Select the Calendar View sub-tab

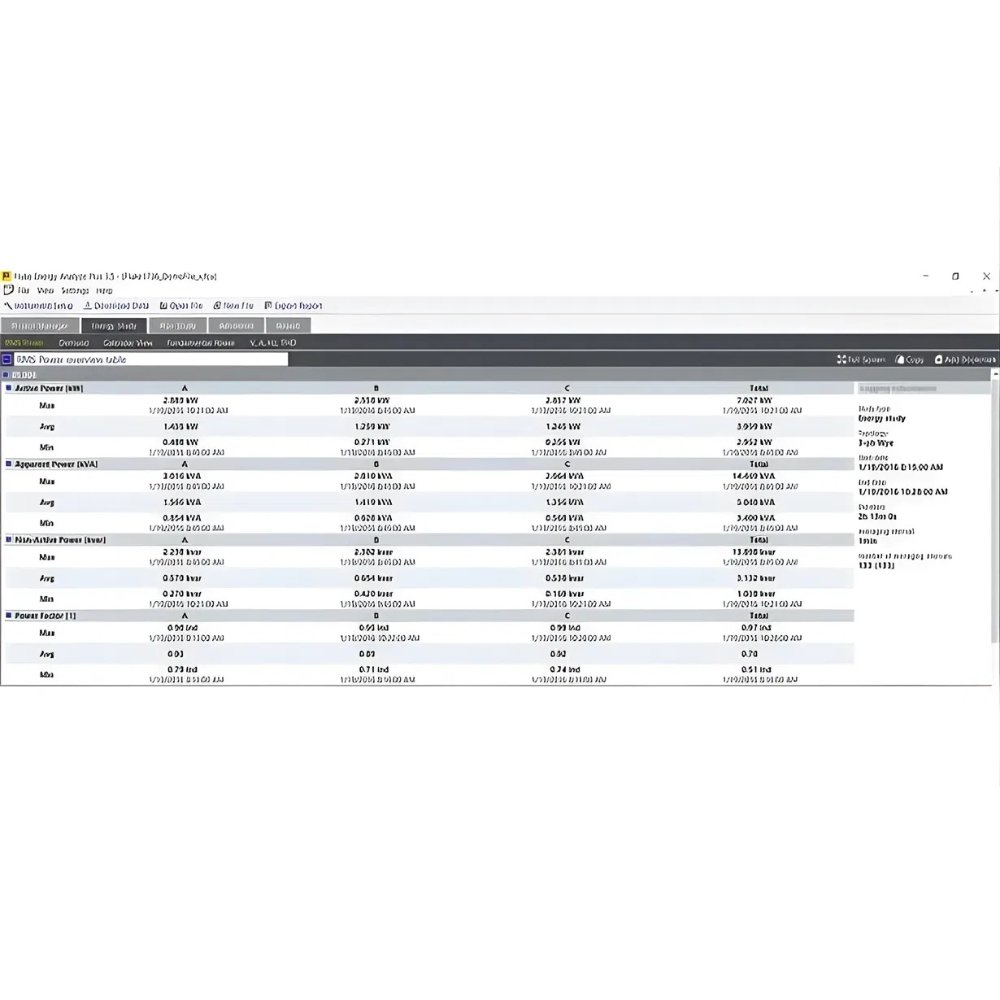pos(127,343)
